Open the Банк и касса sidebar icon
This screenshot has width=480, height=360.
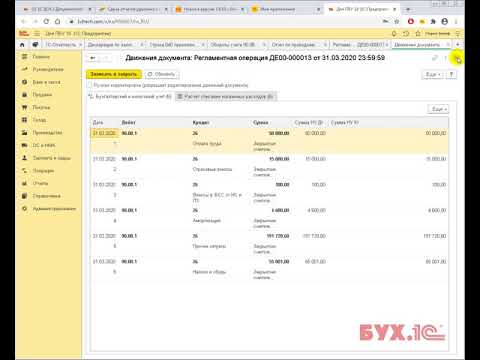pos(24,82)
